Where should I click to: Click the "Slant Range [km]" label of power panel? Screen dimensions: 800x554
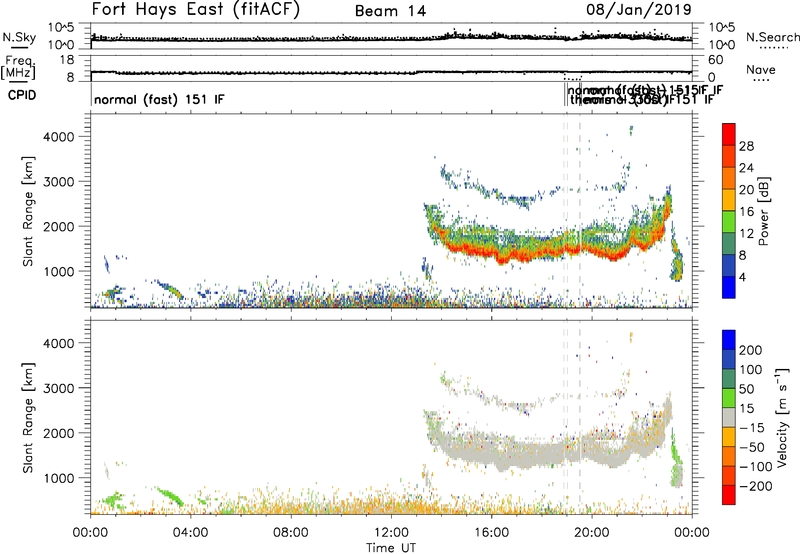point(28,211)
